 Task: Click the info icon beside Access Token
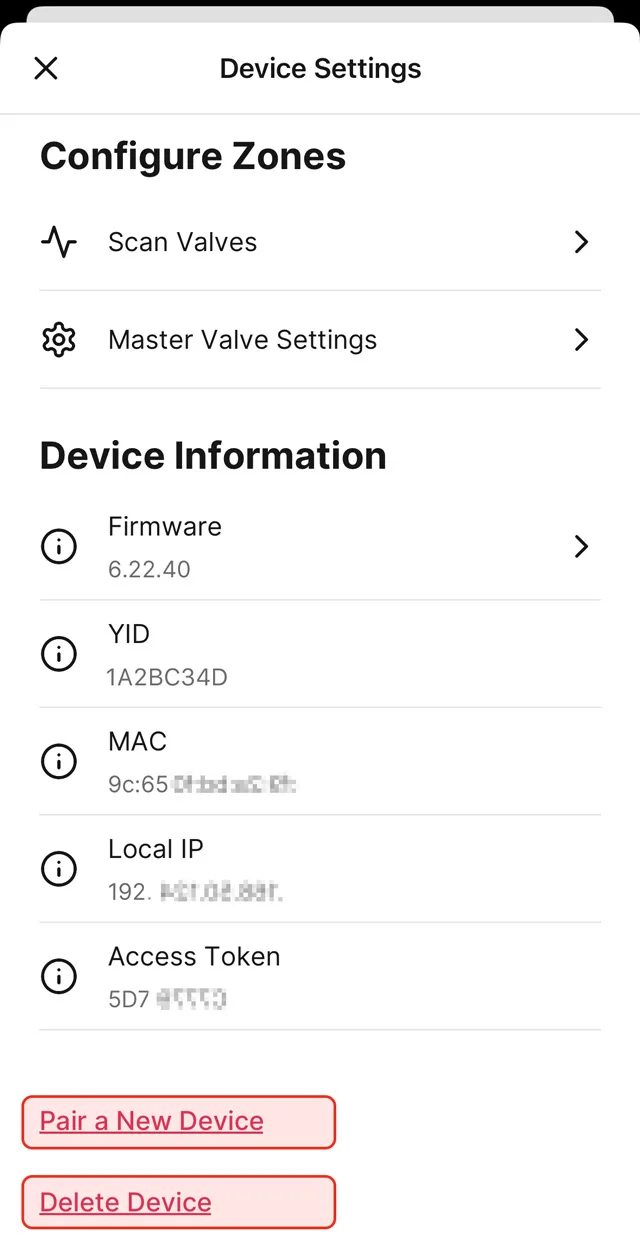click(x=58, y=976)
